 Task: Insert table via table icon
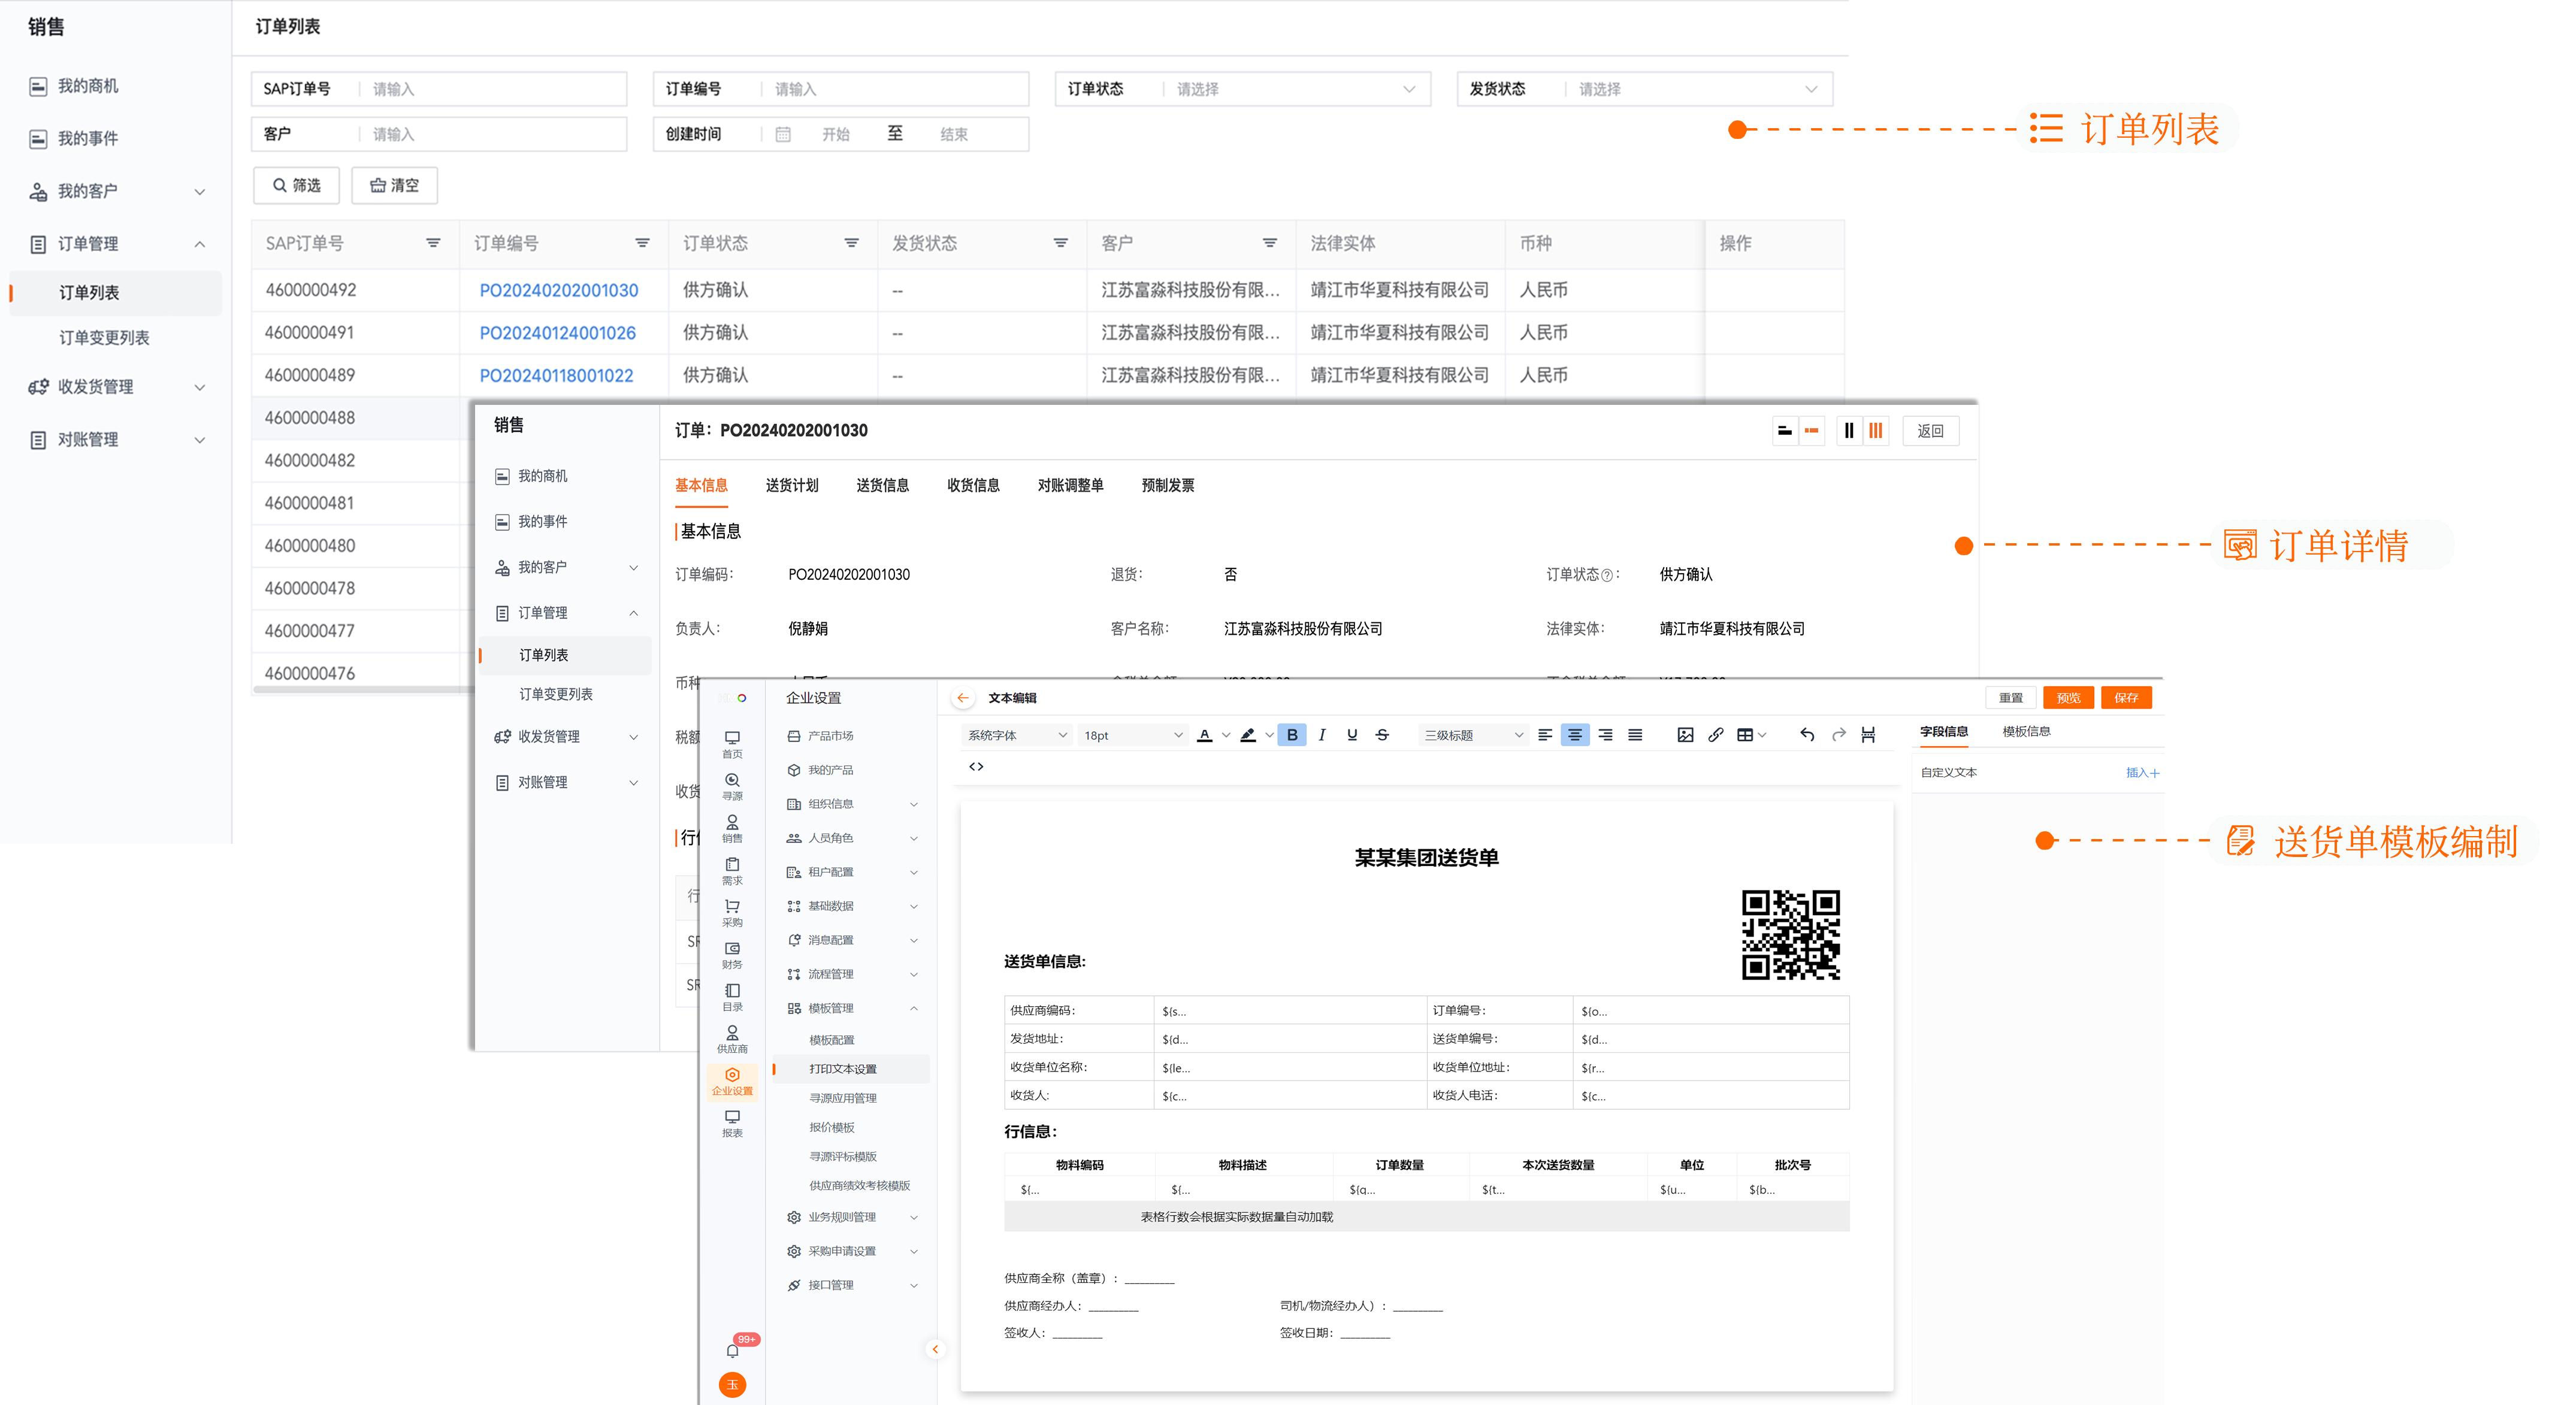1745,735
